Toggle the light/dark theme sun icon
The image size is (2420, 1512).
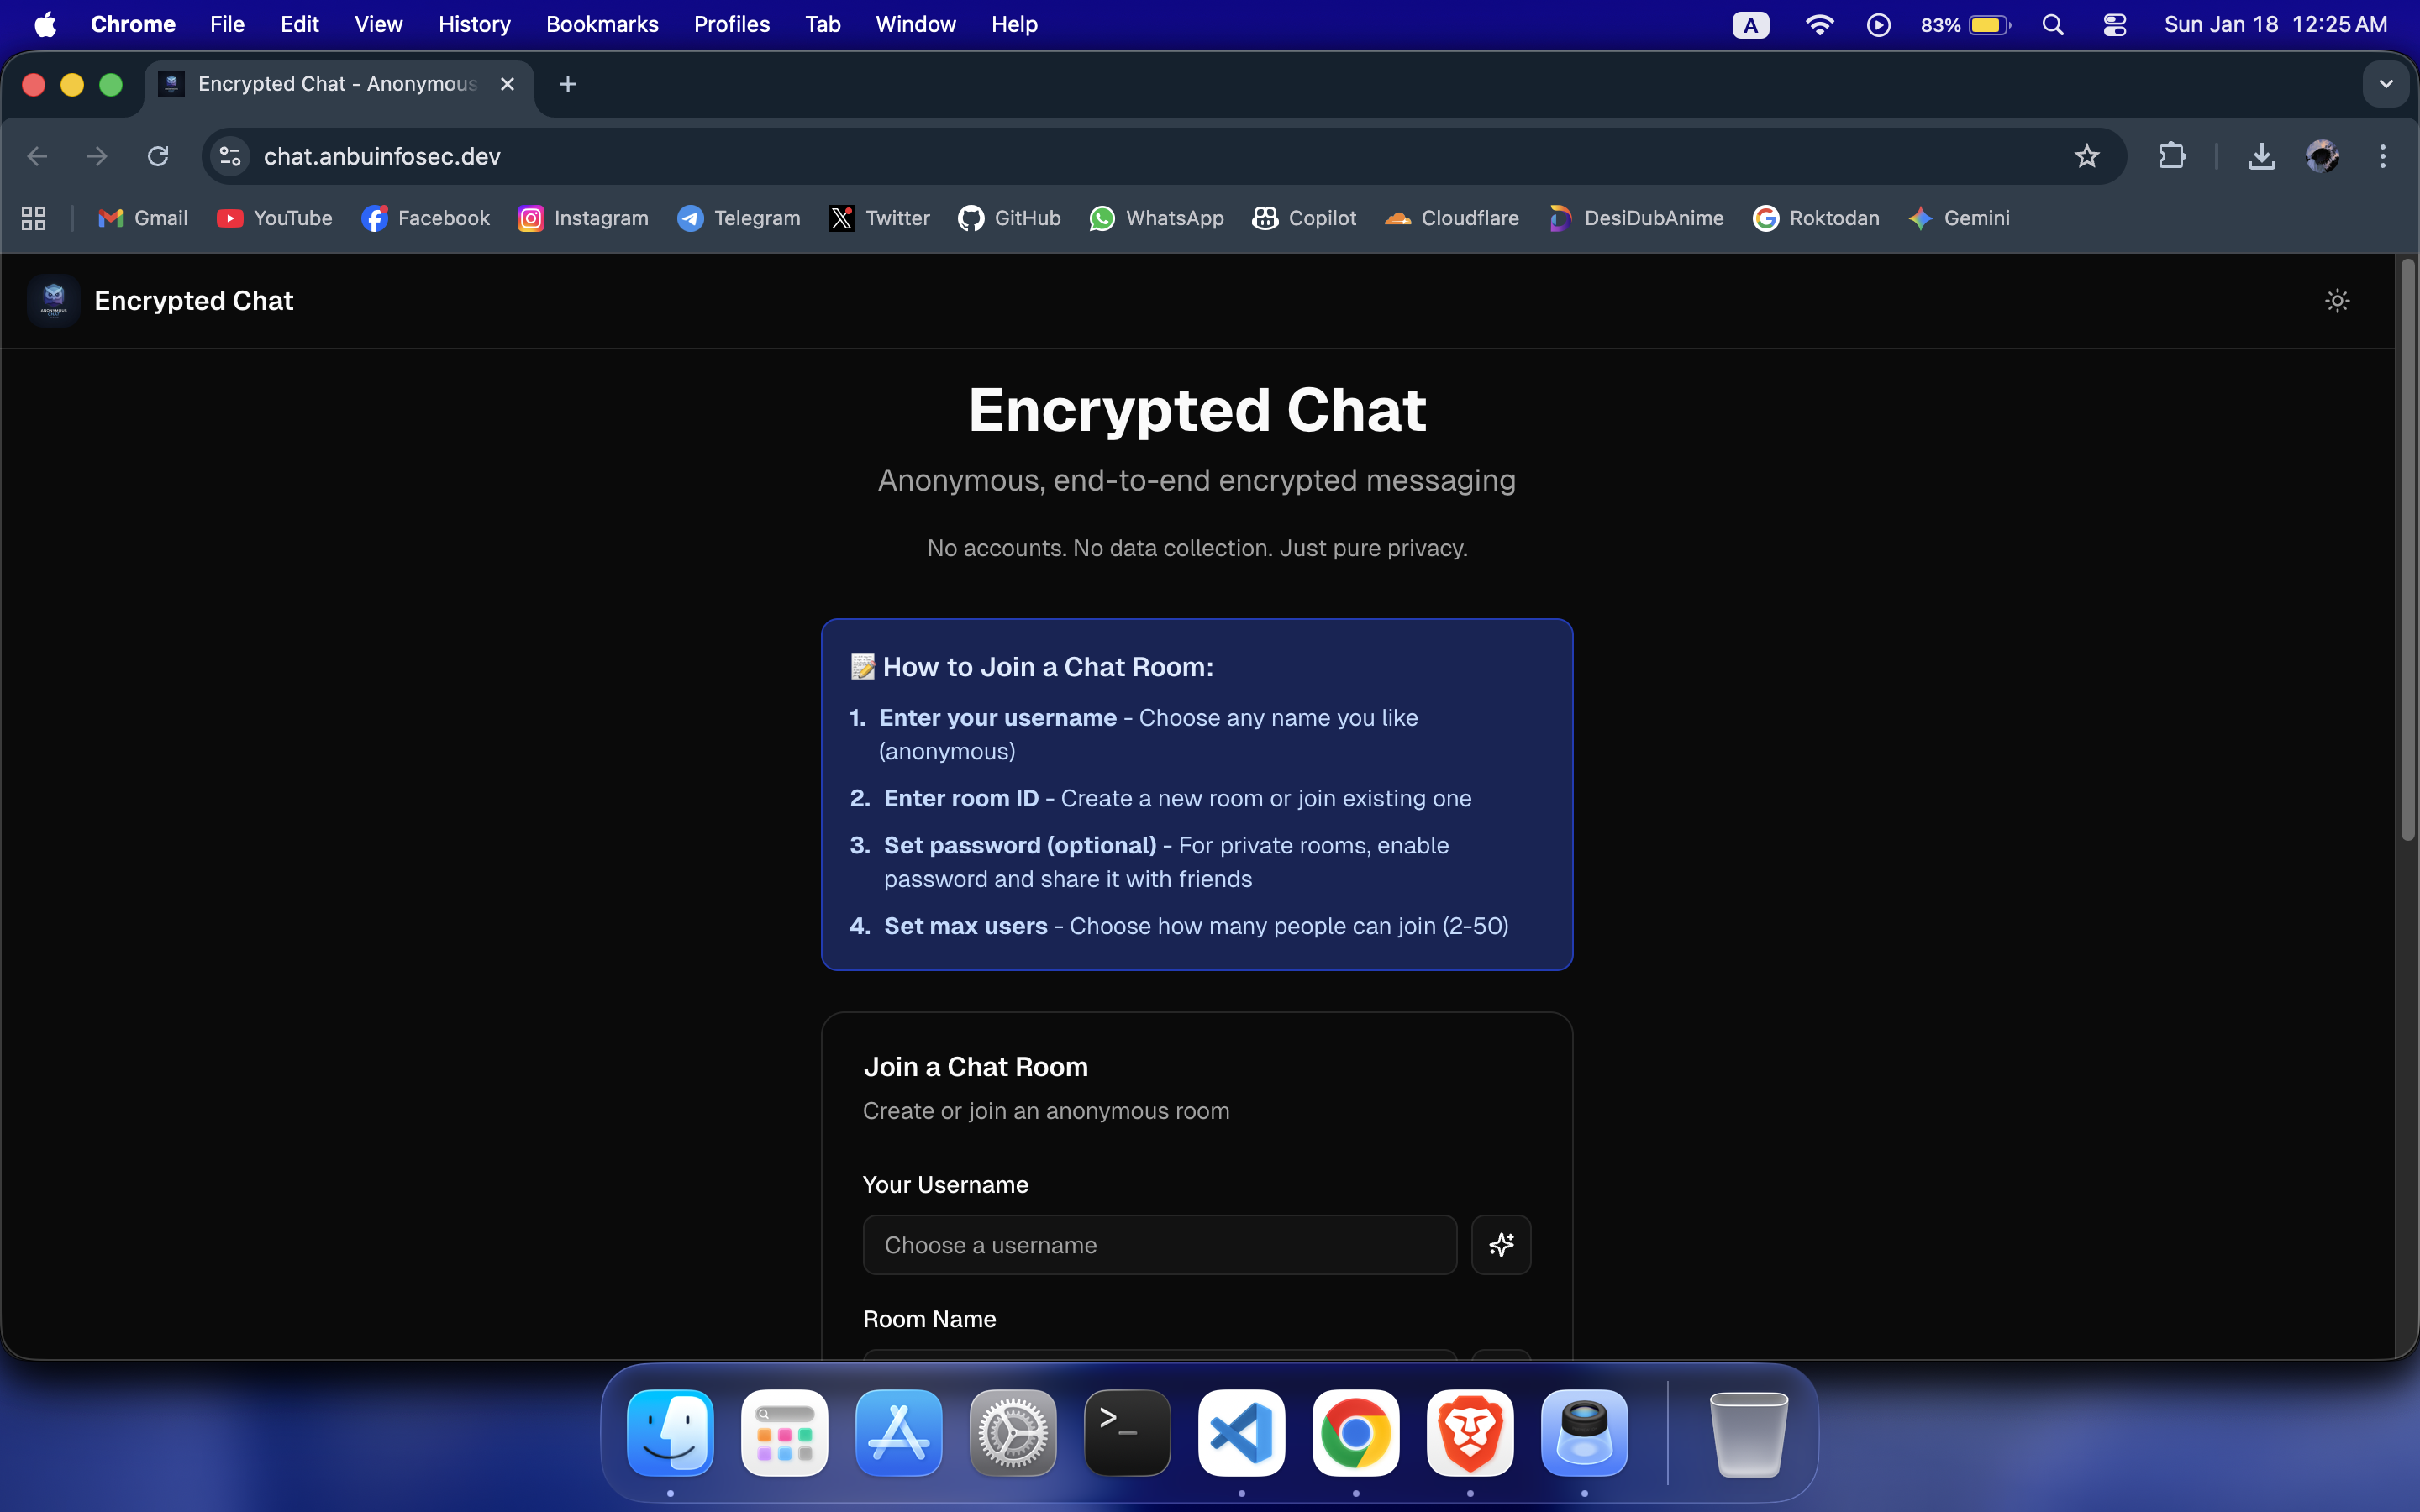(2336, 301)
